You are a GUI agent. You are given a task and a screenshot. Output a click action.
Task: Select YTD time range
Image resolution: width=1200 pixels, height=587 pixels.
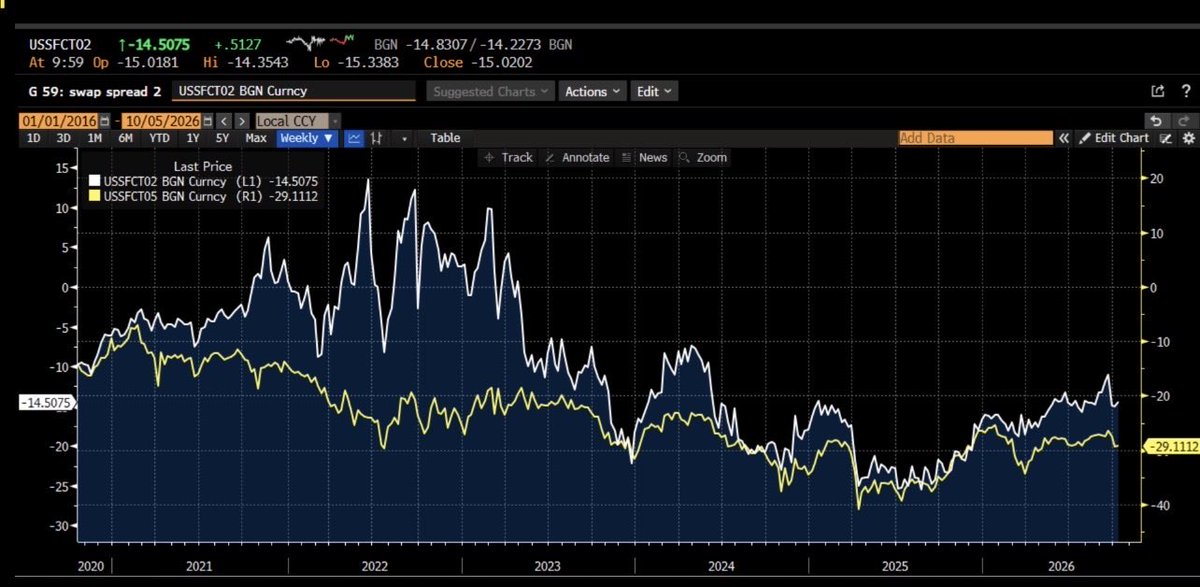159,138
